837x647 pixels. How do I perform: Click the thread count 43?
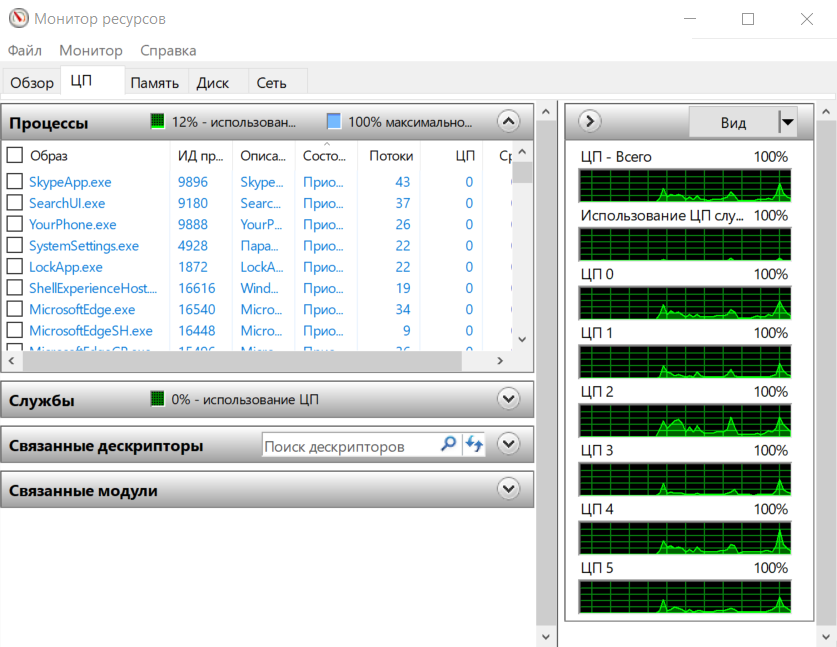[402, 182]
